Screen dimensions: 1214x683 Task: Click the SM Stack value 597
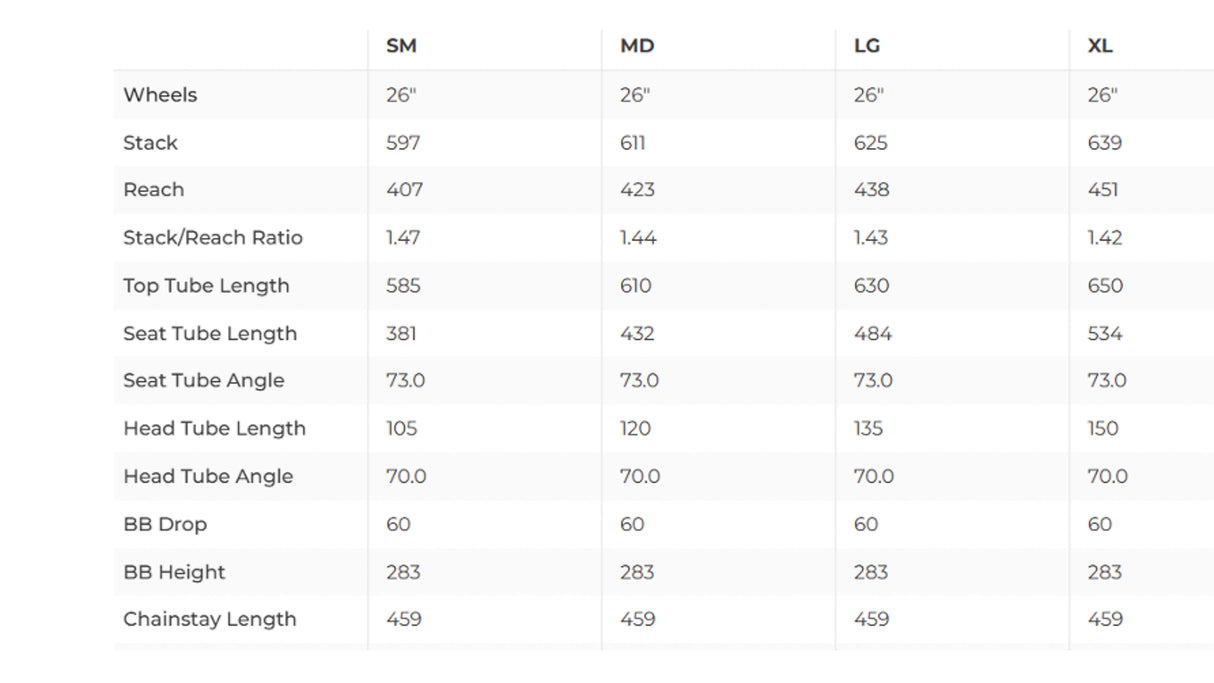coord(403,143)
